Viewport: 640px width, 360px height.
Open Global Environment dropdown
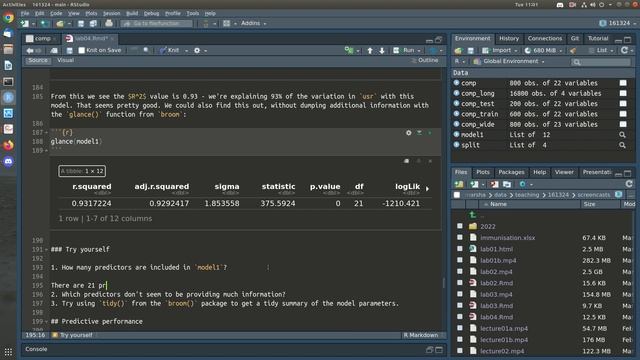pos(509,61)
